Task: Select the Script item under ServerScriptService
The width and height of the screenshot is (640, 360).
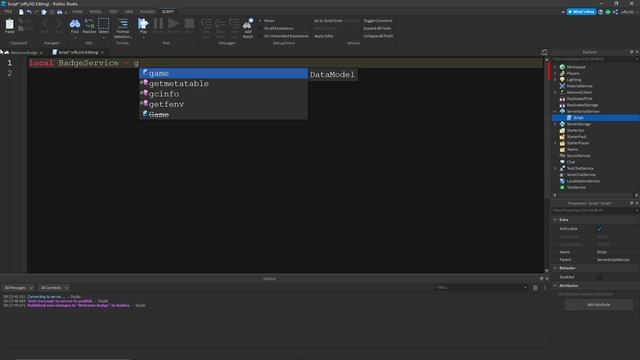Action: click(578, 118)
